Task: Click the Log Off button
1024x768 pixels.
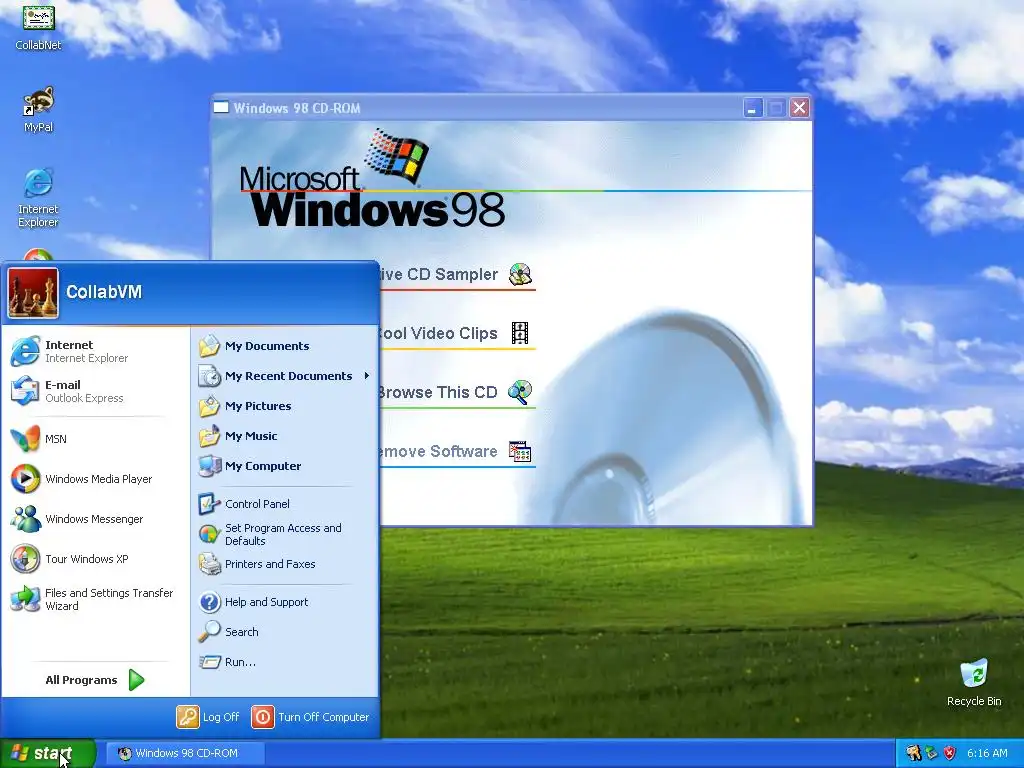Action: (x=208, y=717)
